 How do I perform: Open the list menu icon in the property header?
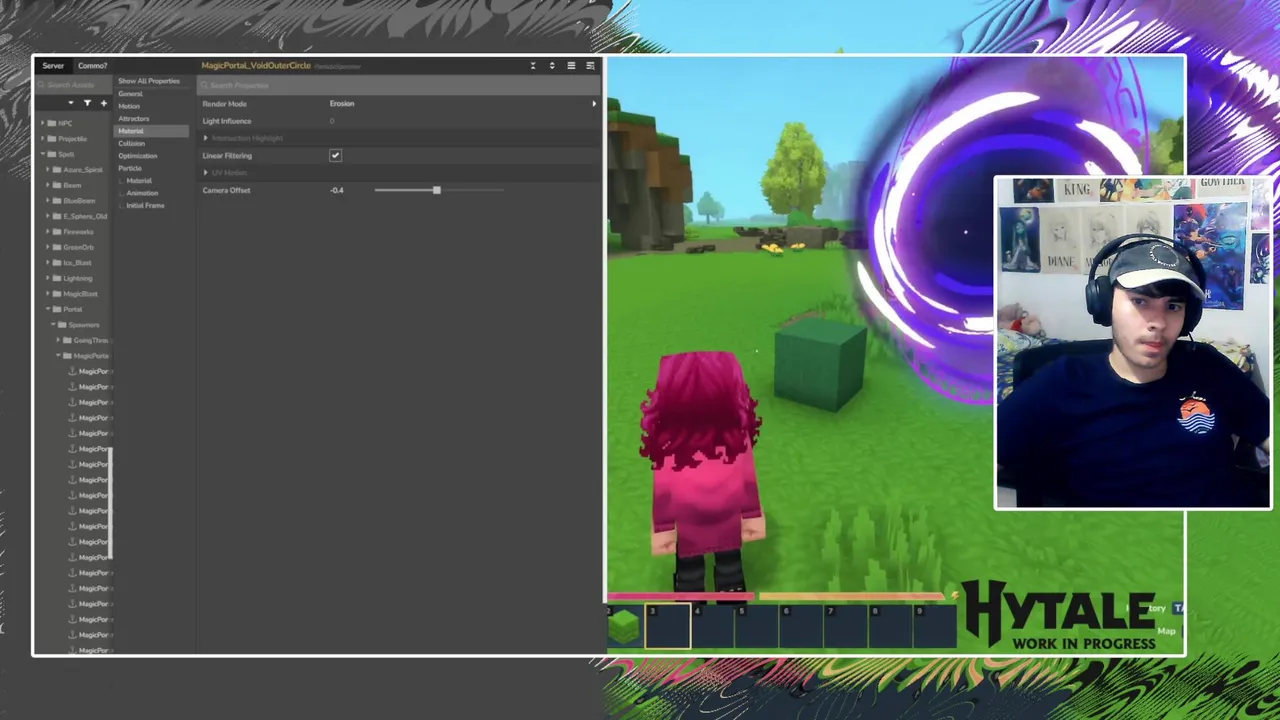coord(571,66)
